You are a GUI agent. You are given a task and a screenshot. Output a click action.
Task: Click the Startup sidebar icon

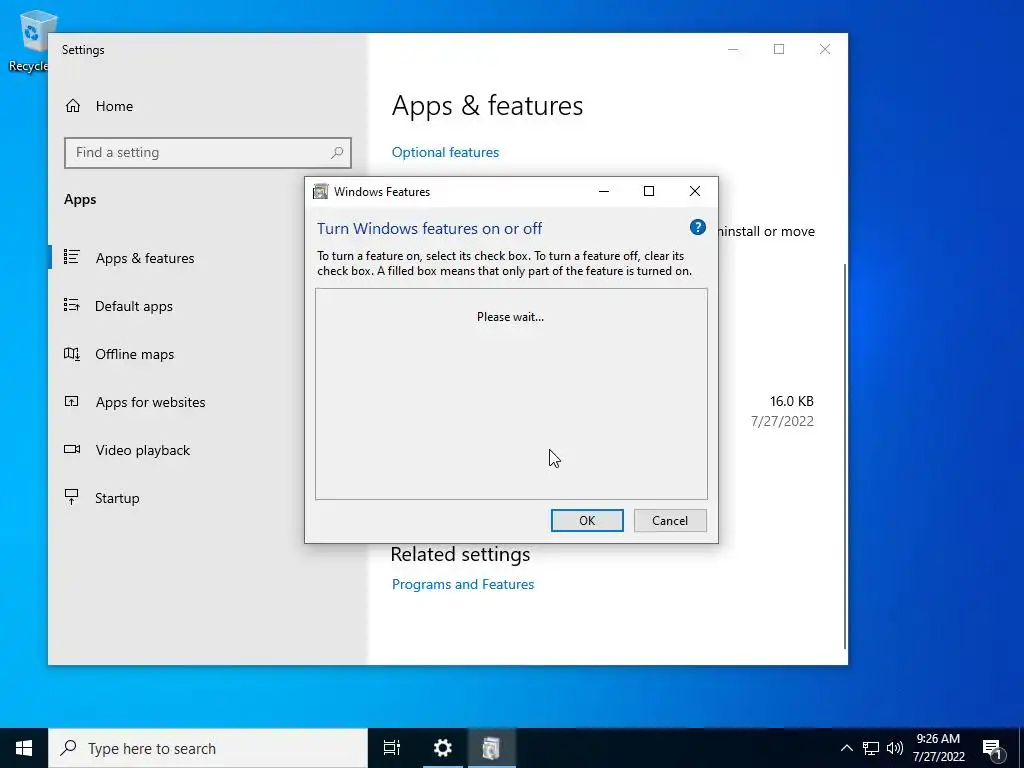click(x=72, y=497)
